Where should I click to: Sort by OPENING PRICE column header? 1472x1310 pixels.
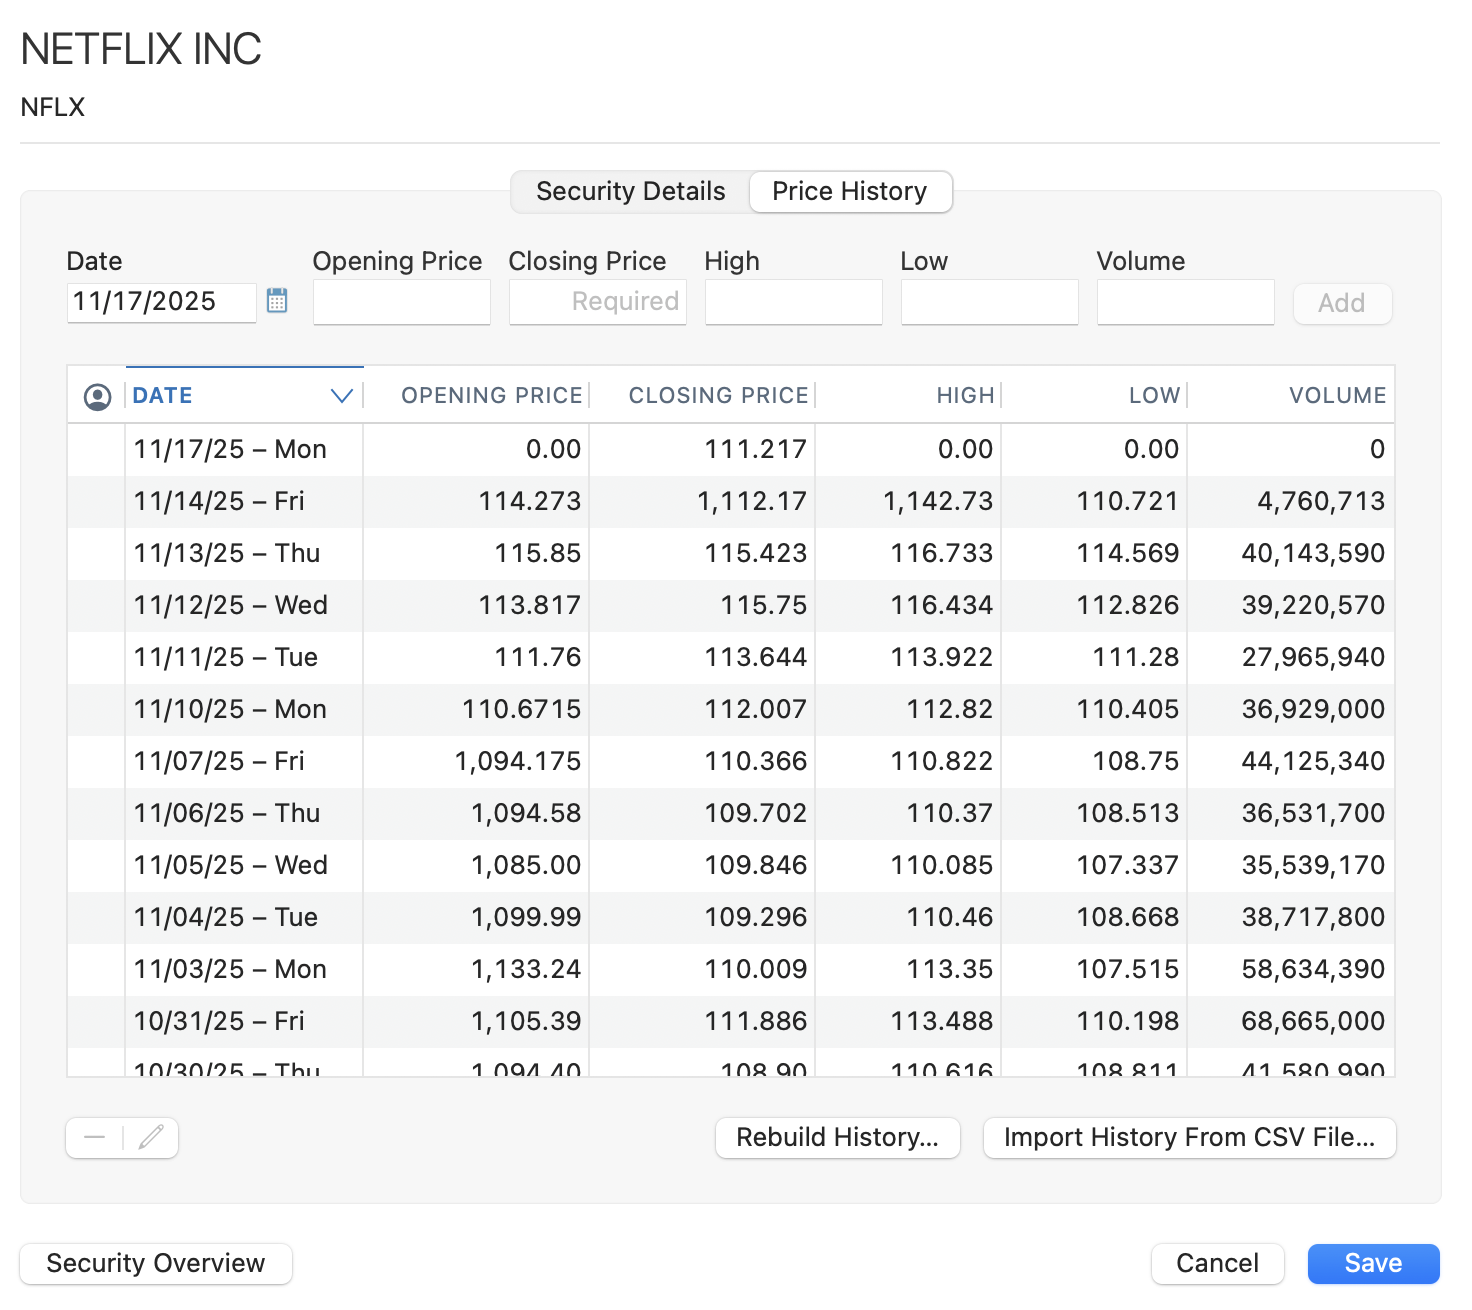tap(477, 396)
